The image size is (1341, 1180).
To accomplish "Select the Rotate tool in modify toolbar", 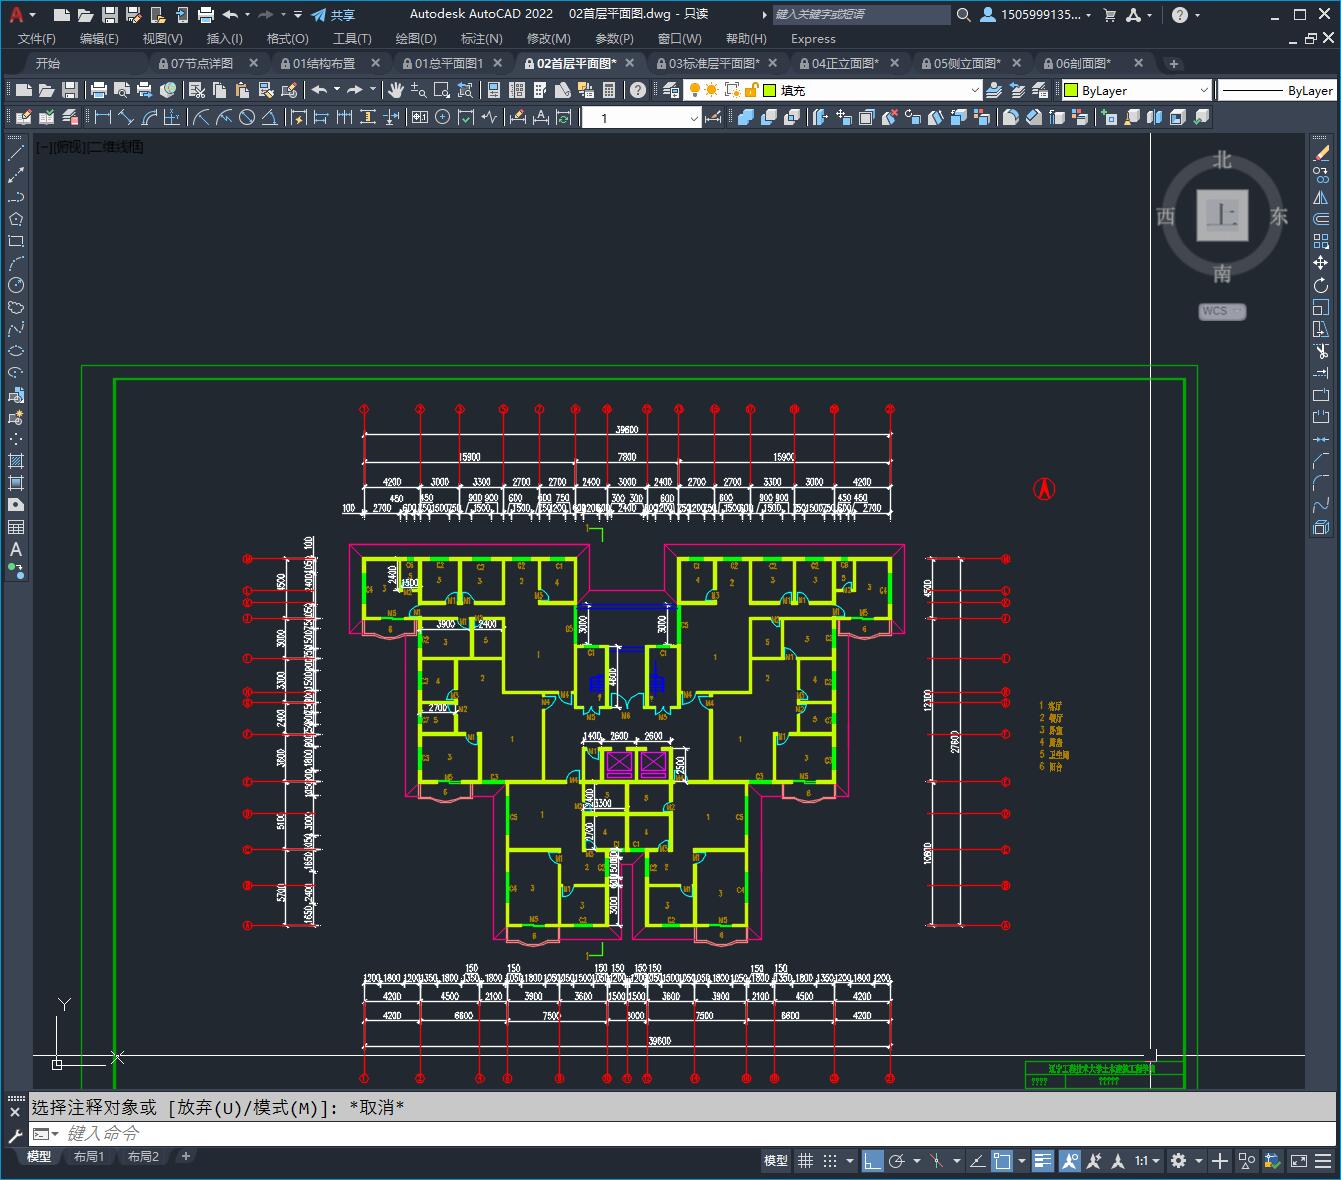I will click(x=1321, y=285).
